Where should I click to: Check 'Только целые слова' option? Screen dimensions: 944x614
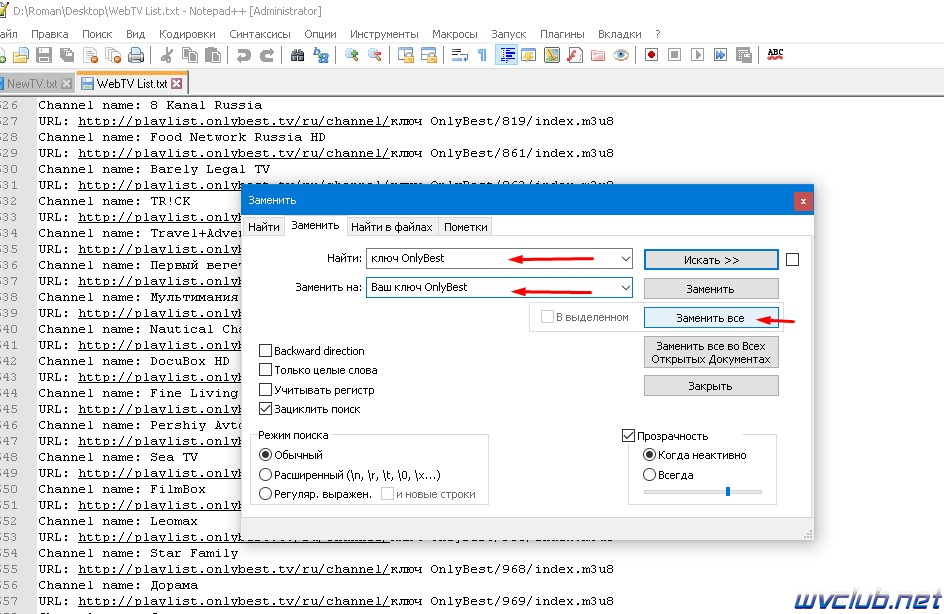[265, 370]
